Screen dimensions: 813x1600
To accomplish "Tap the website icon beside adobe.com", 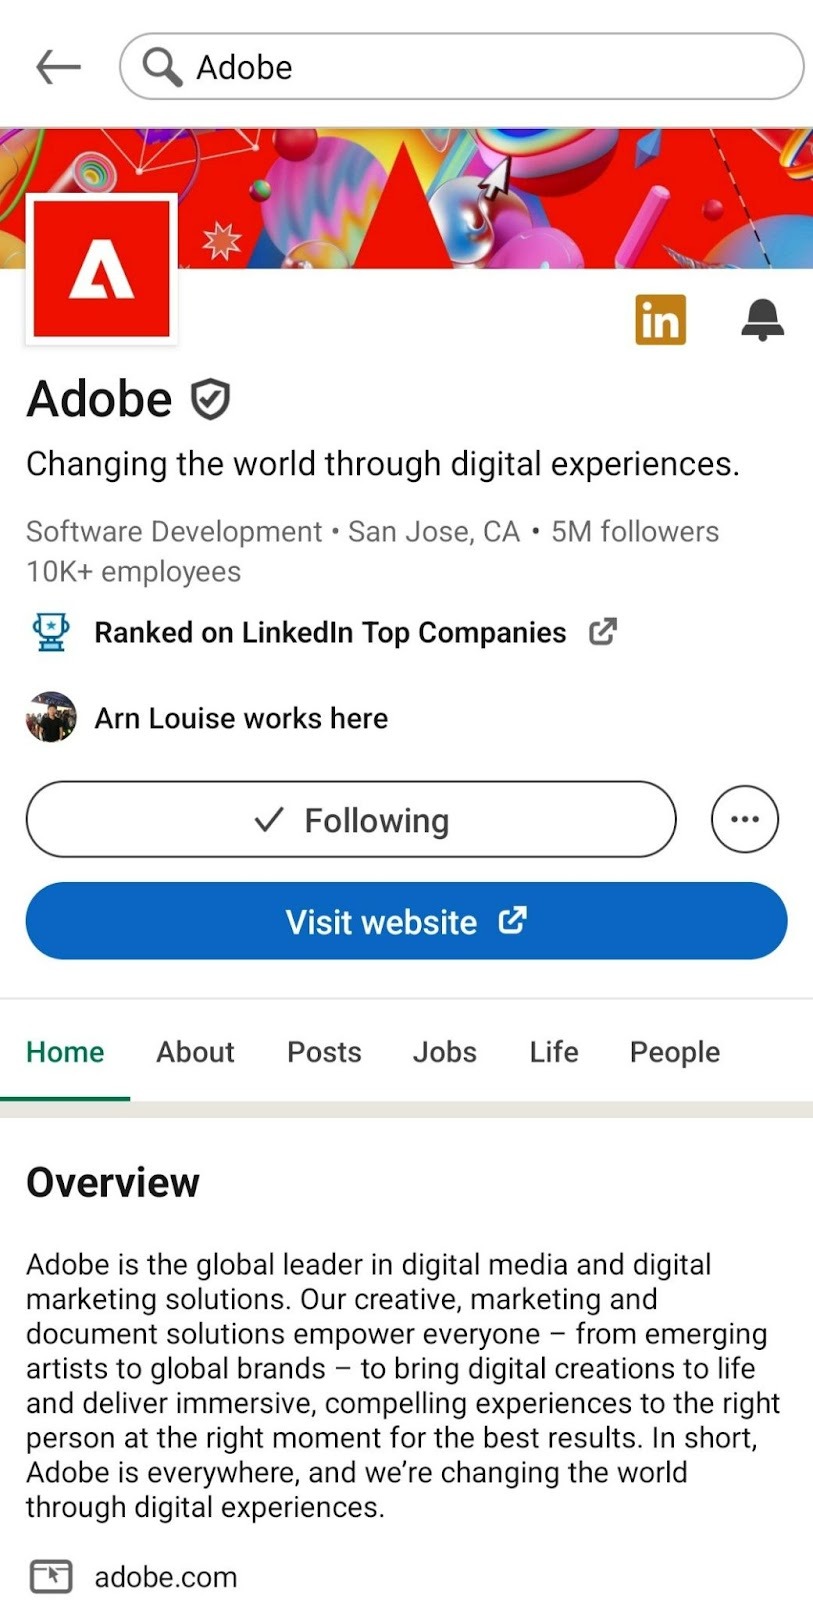I will (x=51, y=1576).
